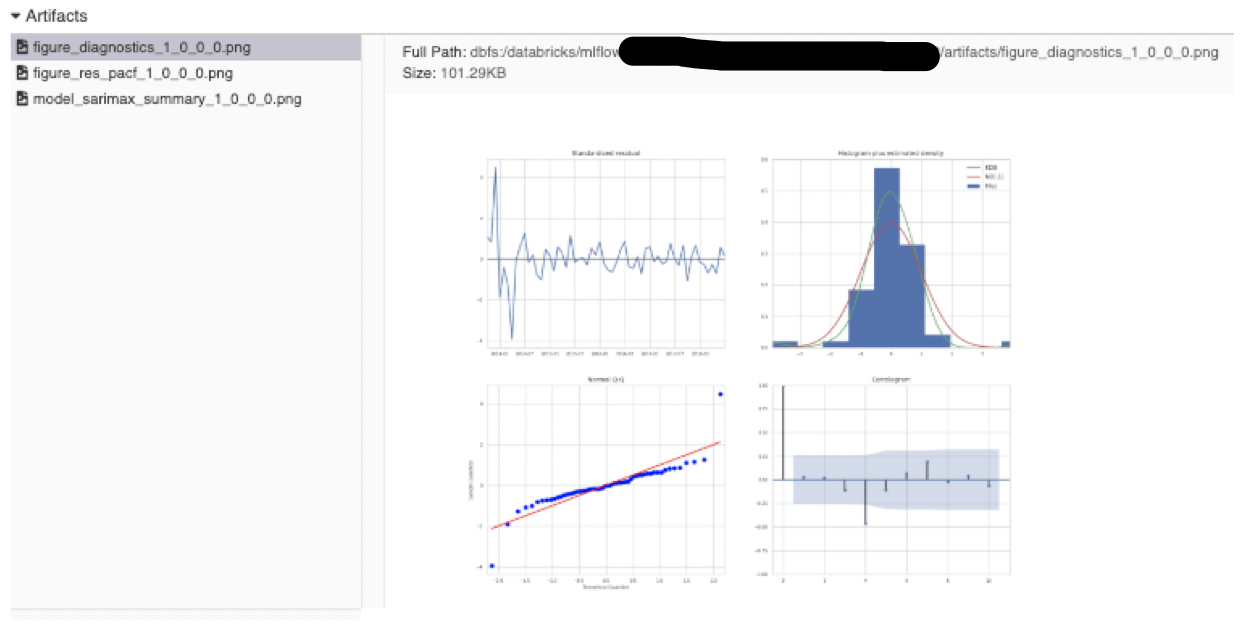Click the model_sarimax_summary file icon

[22, 99]
